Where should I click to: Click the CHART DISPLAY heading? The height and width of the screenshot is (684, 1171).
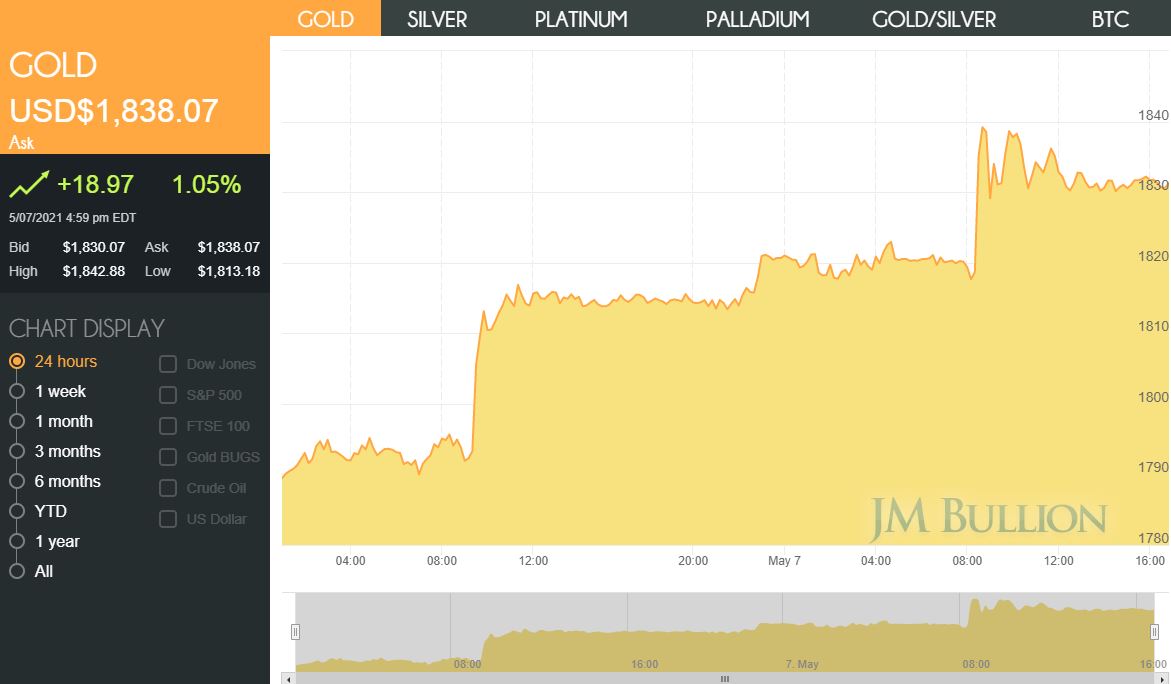[87, 329]
